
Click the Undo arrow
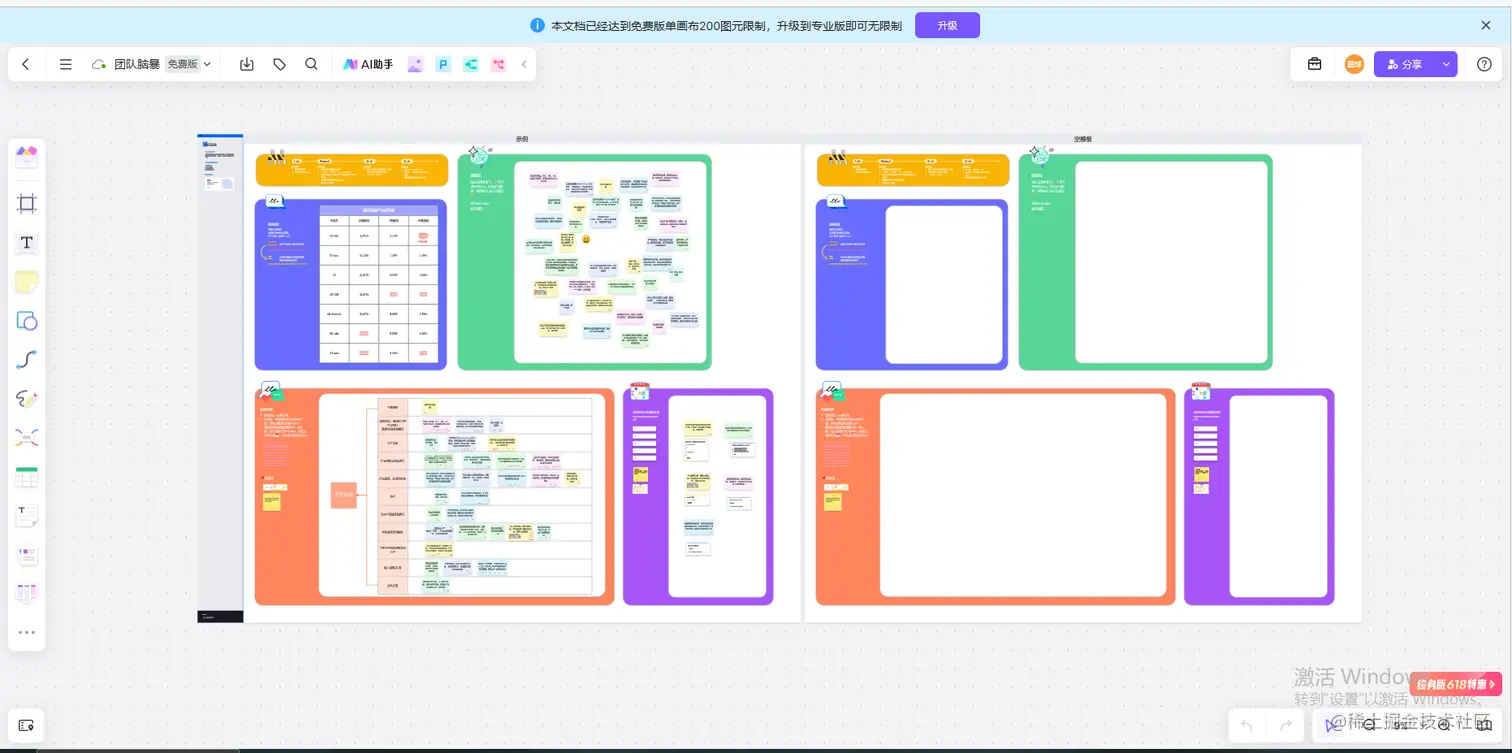point(1247,725)
